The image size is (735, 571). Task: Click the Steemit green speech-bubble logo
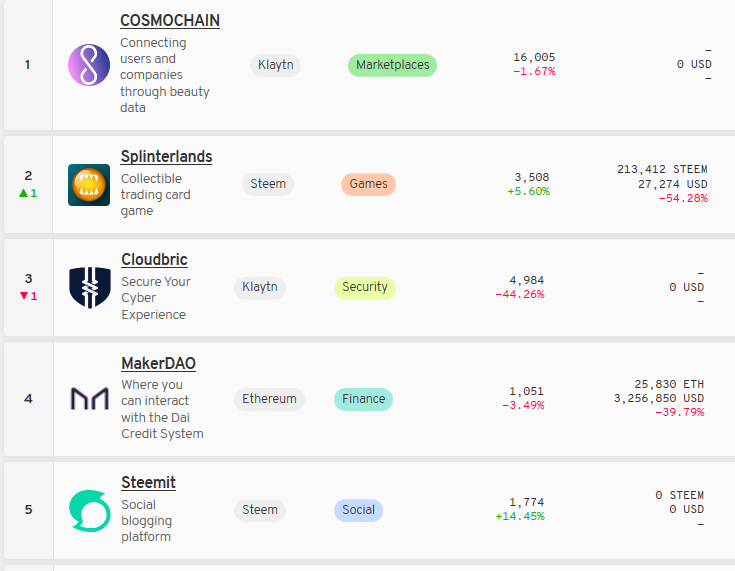(90, 511)
